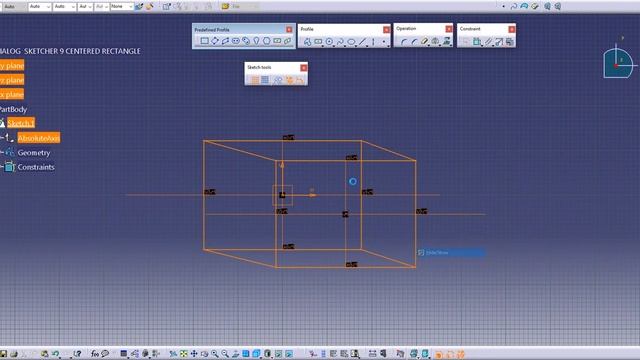Open the second Auto dropdown in top toolbar
Image resolution: width=640 pixels, height=360 pixels.
tap(64, 7)
